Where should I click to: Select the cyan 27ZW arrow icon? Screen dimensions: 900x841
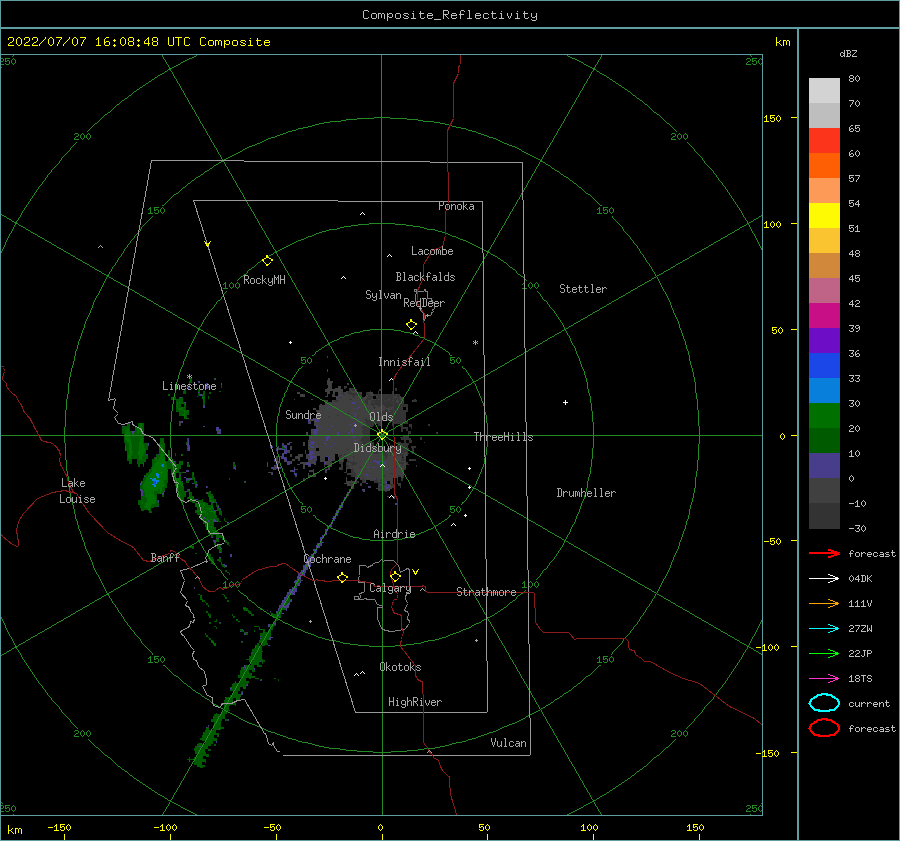(x=824, y=629)
